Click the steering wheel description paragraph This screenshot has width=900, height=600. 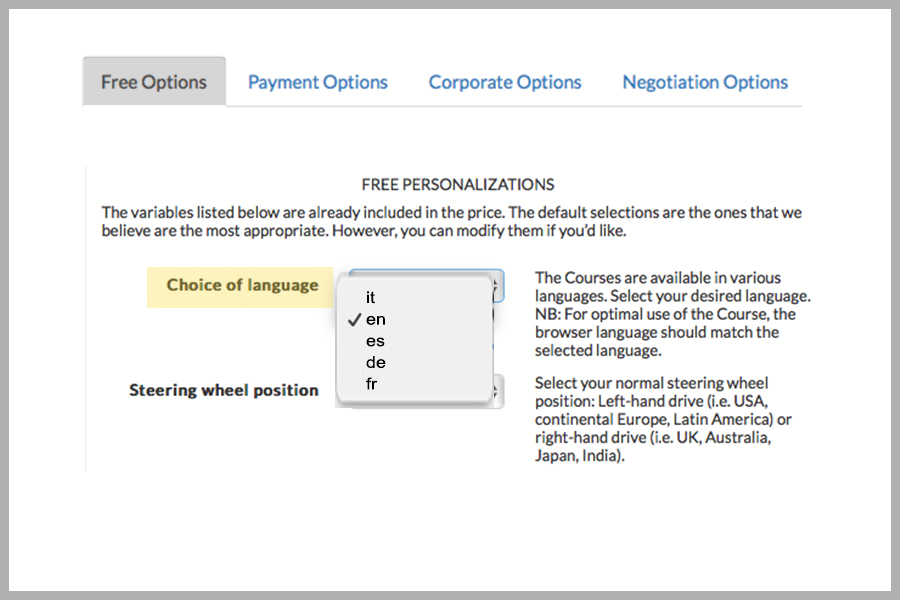(663, 419)
